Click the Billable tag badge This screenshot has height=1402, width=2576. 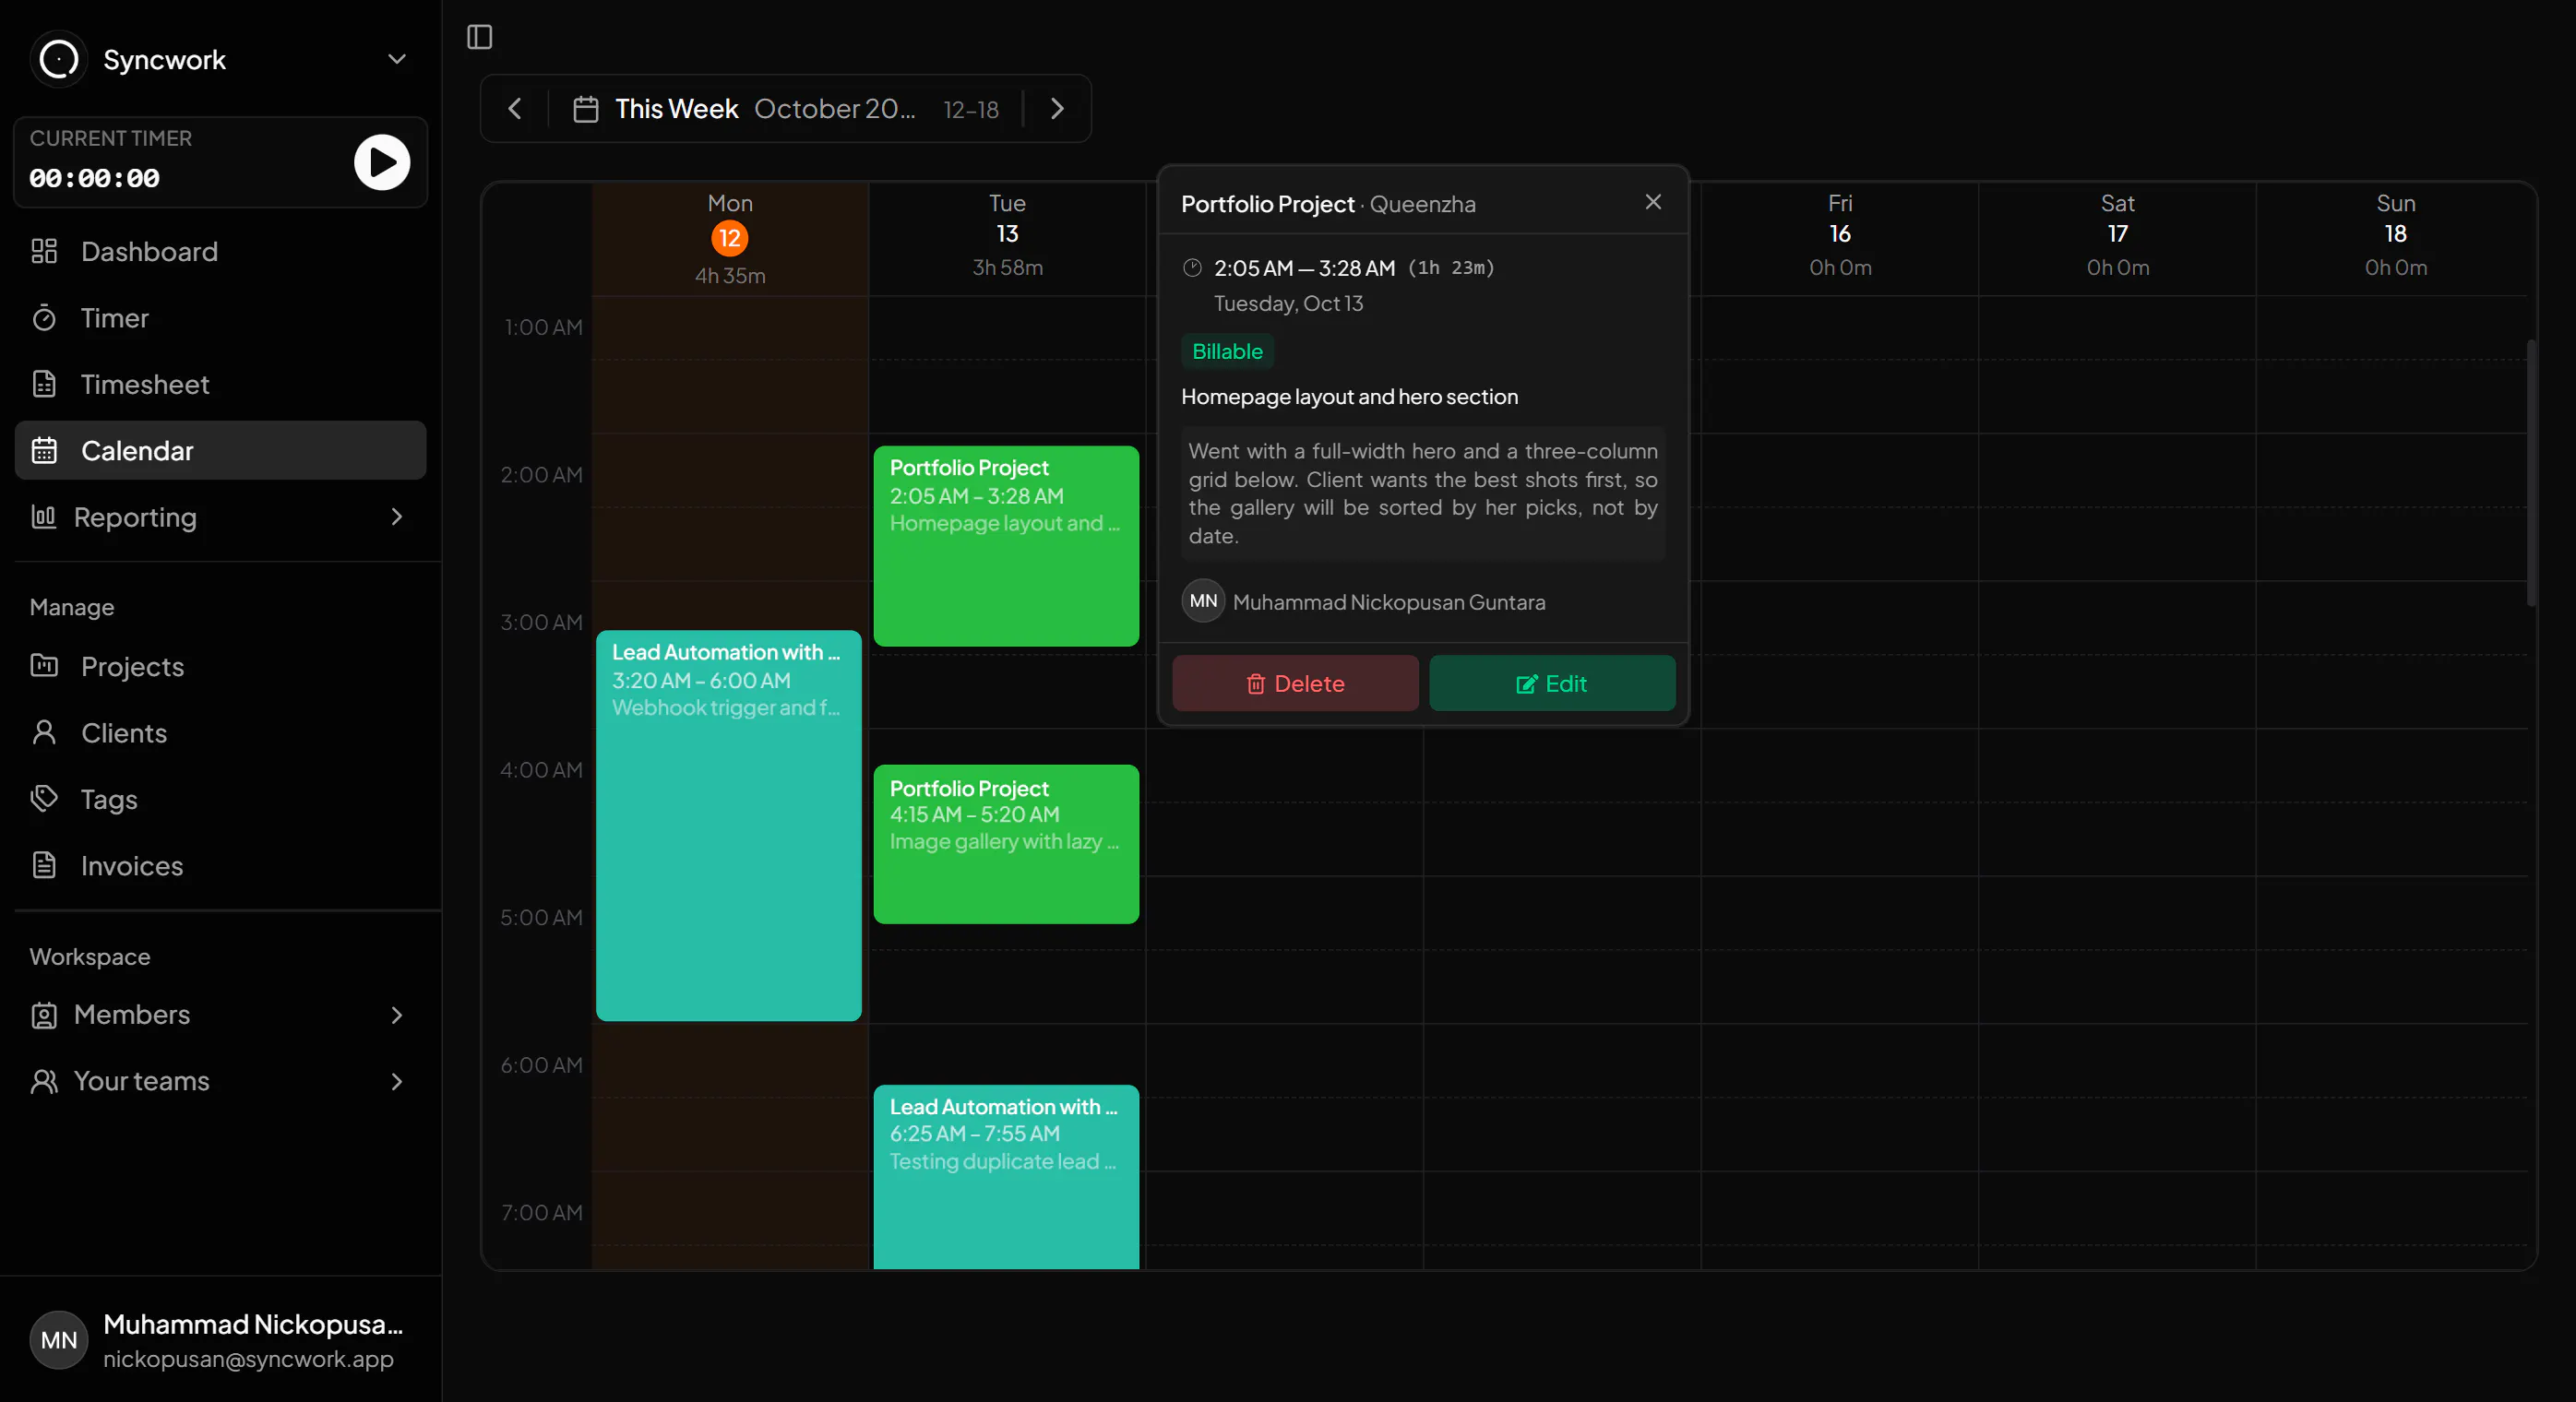[x=1227, y=351]
